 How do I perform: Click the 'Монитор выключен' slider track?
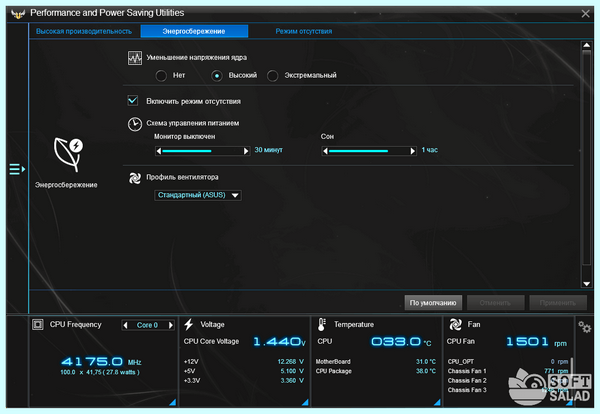202,151
